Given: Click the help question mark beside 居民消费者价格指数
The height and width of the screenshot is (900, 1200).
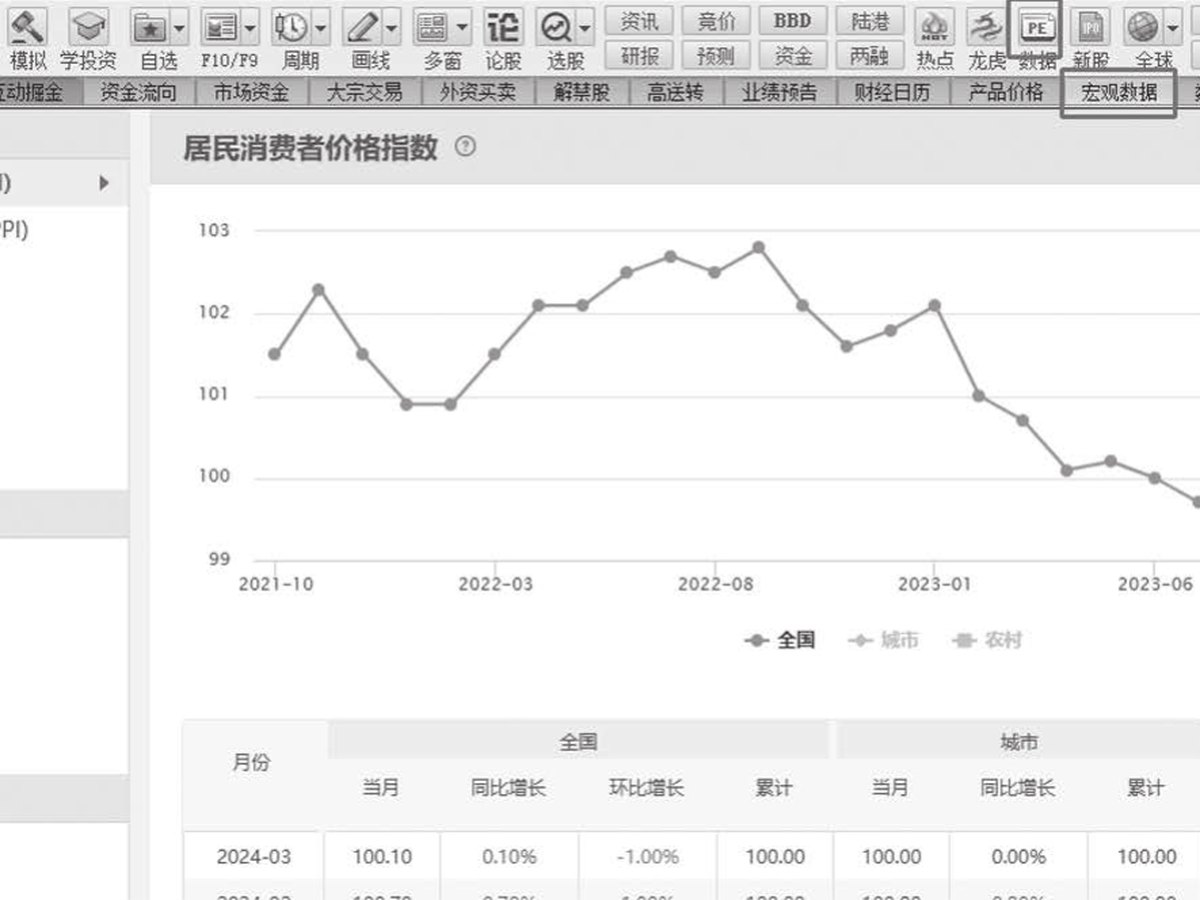Looking at the screenshot, I should tap(465, 147).
